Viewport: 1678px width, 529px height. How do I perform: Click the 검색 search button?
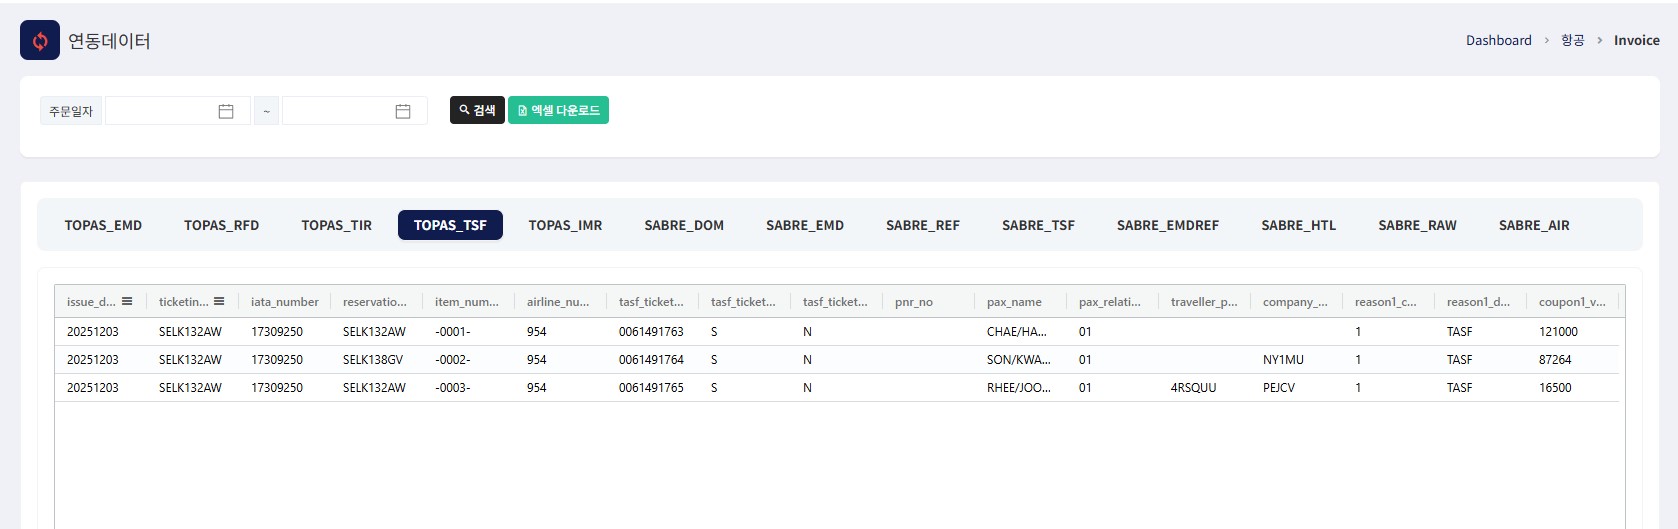click(477, 110)
